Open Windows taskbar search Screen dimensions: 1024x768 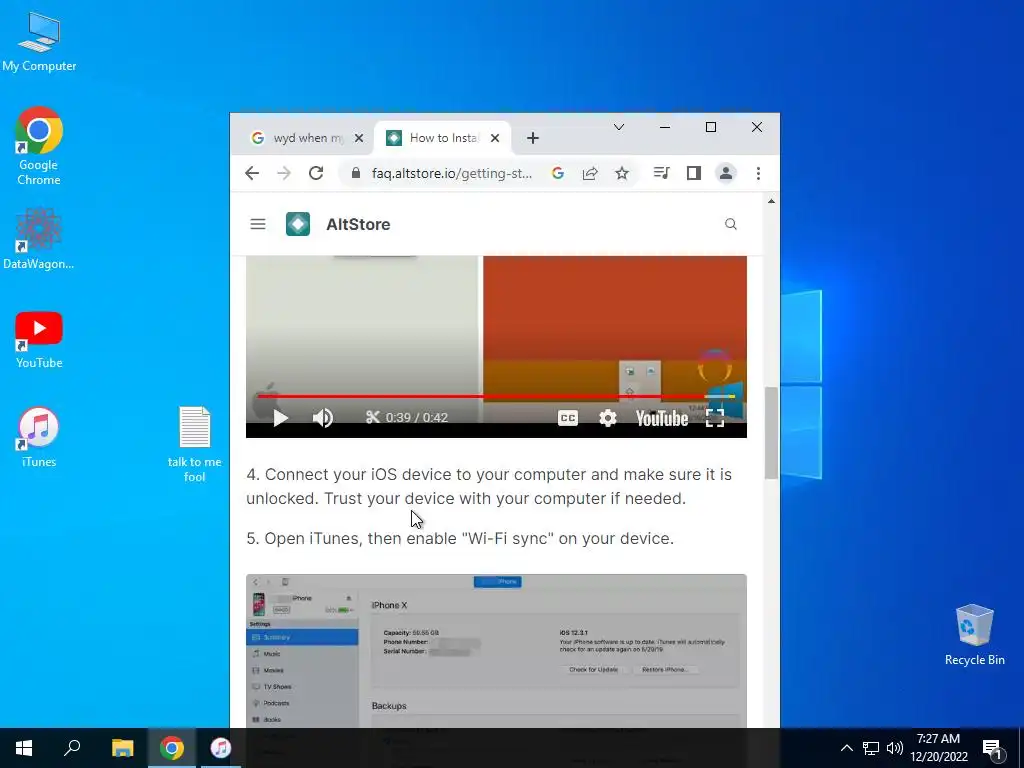(72, 748)
